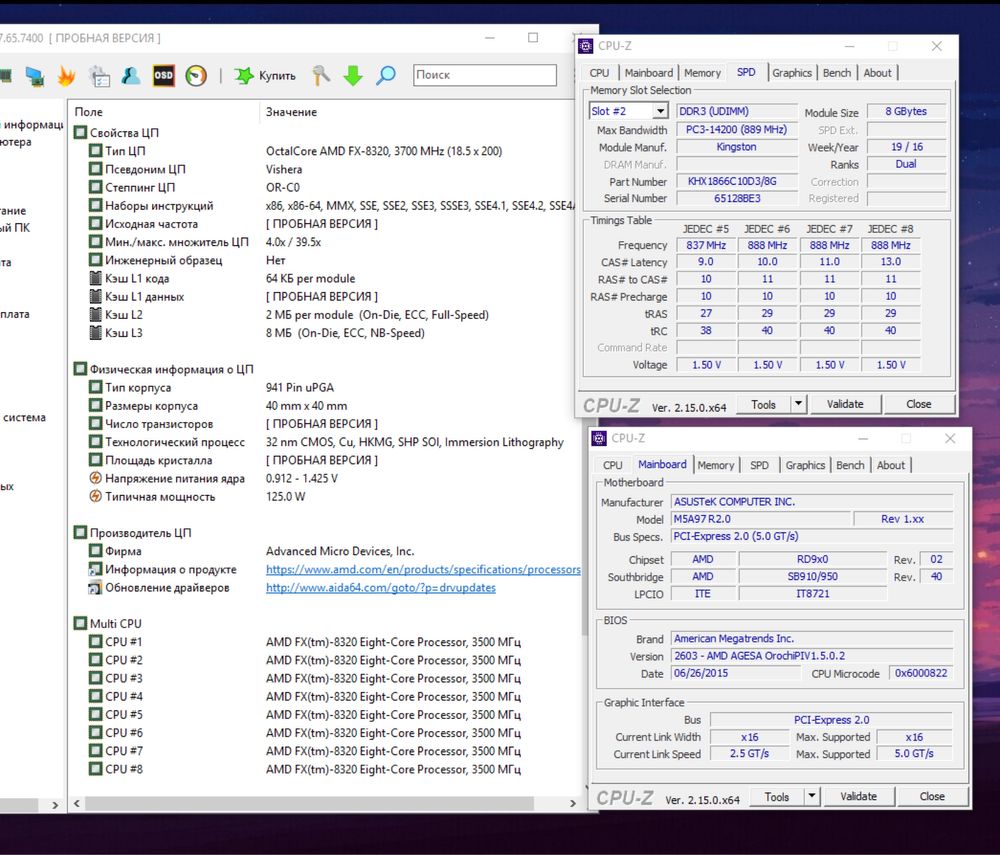
Task: Click the keys icon in AIDA64 toolbar
Action: pyautogui.click(x=321, y=75)
